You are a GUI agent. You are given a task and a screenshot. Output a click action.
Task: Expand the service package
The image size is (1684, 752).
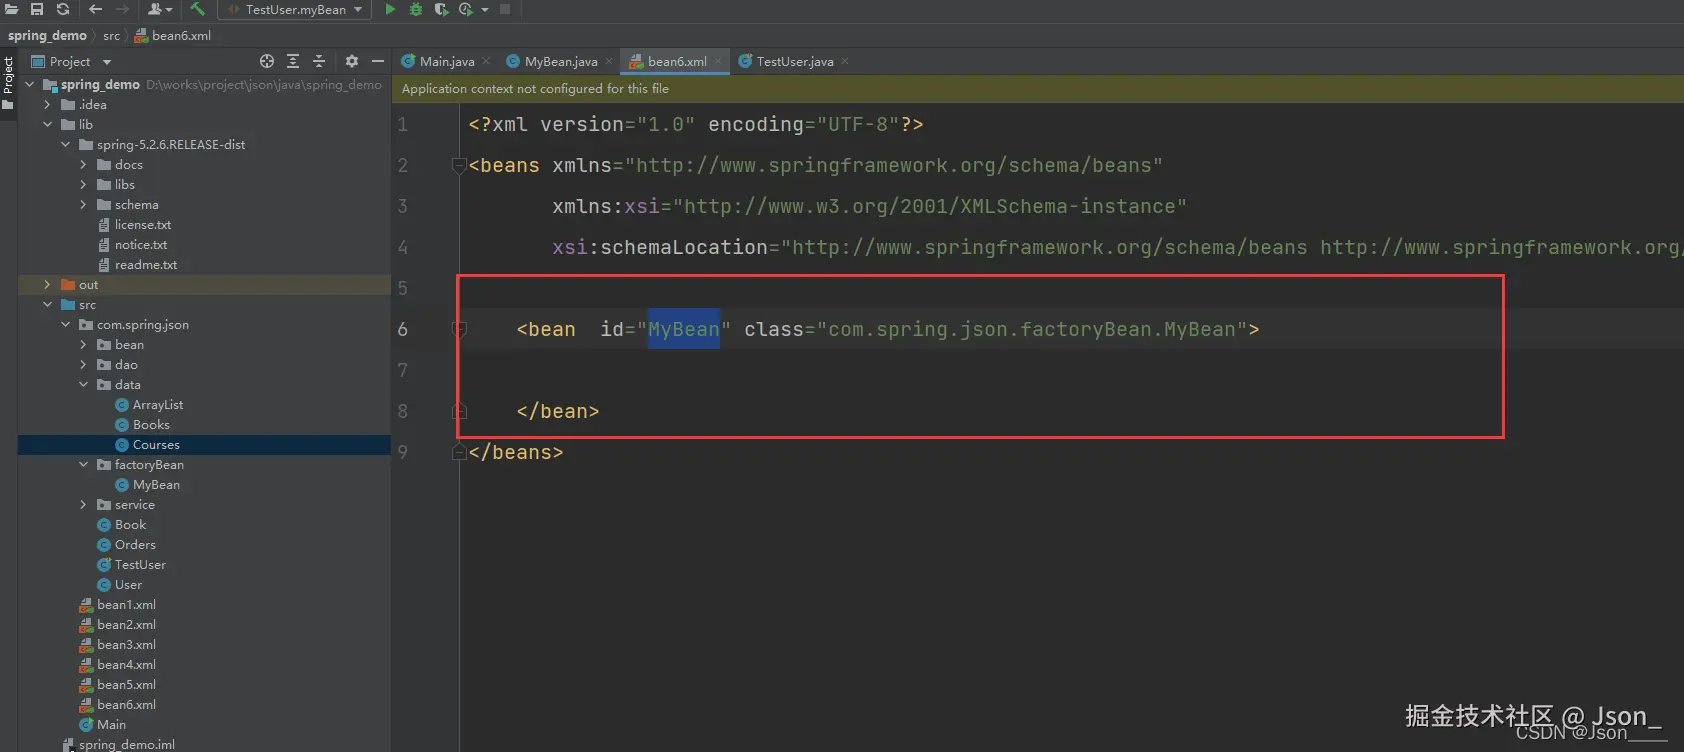(x=83, y=505)
